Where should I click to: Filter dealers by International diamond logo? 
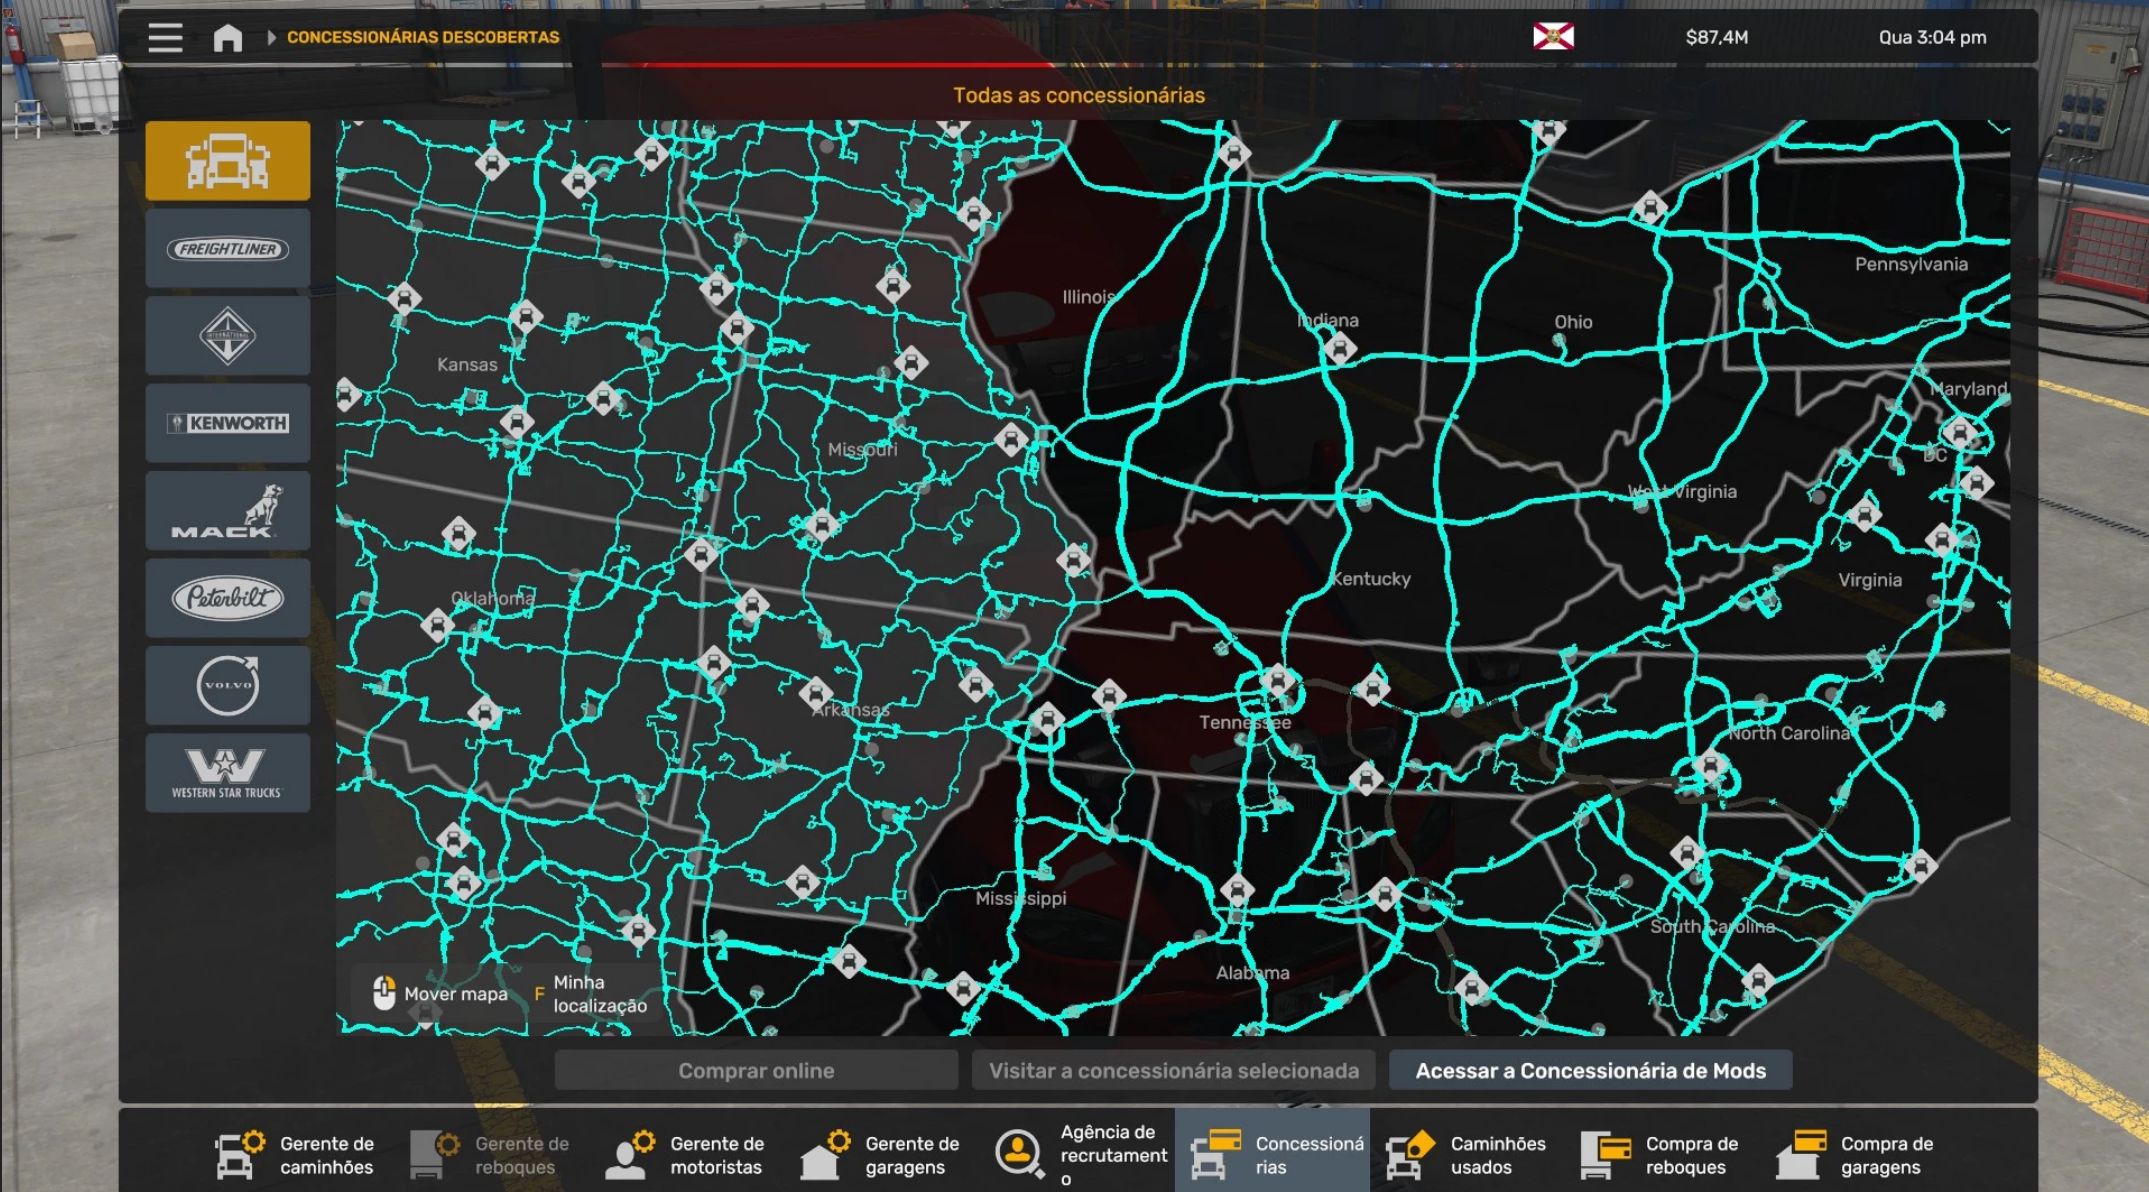pos(228,336)
